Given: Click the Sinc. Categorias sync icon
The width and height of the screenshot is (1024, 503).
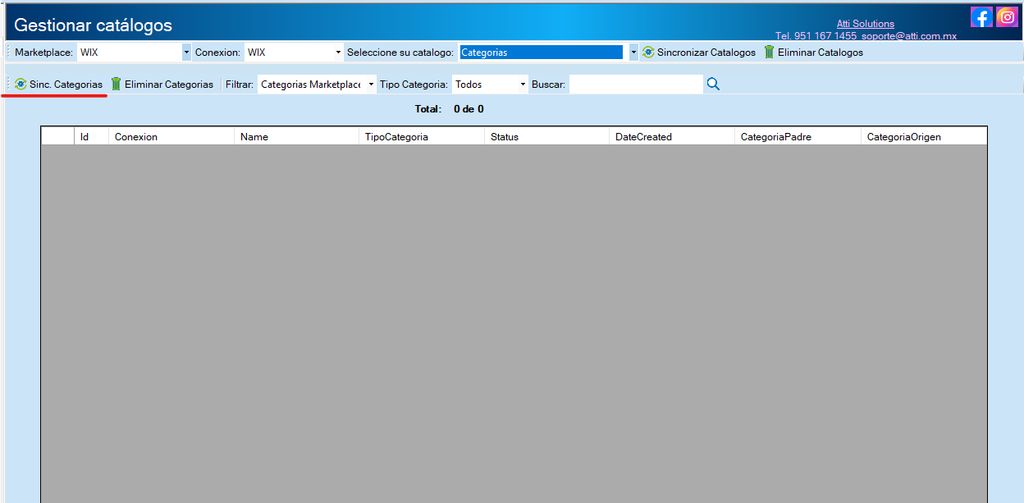Looking at the screenshot, I should tap(20, 84).
